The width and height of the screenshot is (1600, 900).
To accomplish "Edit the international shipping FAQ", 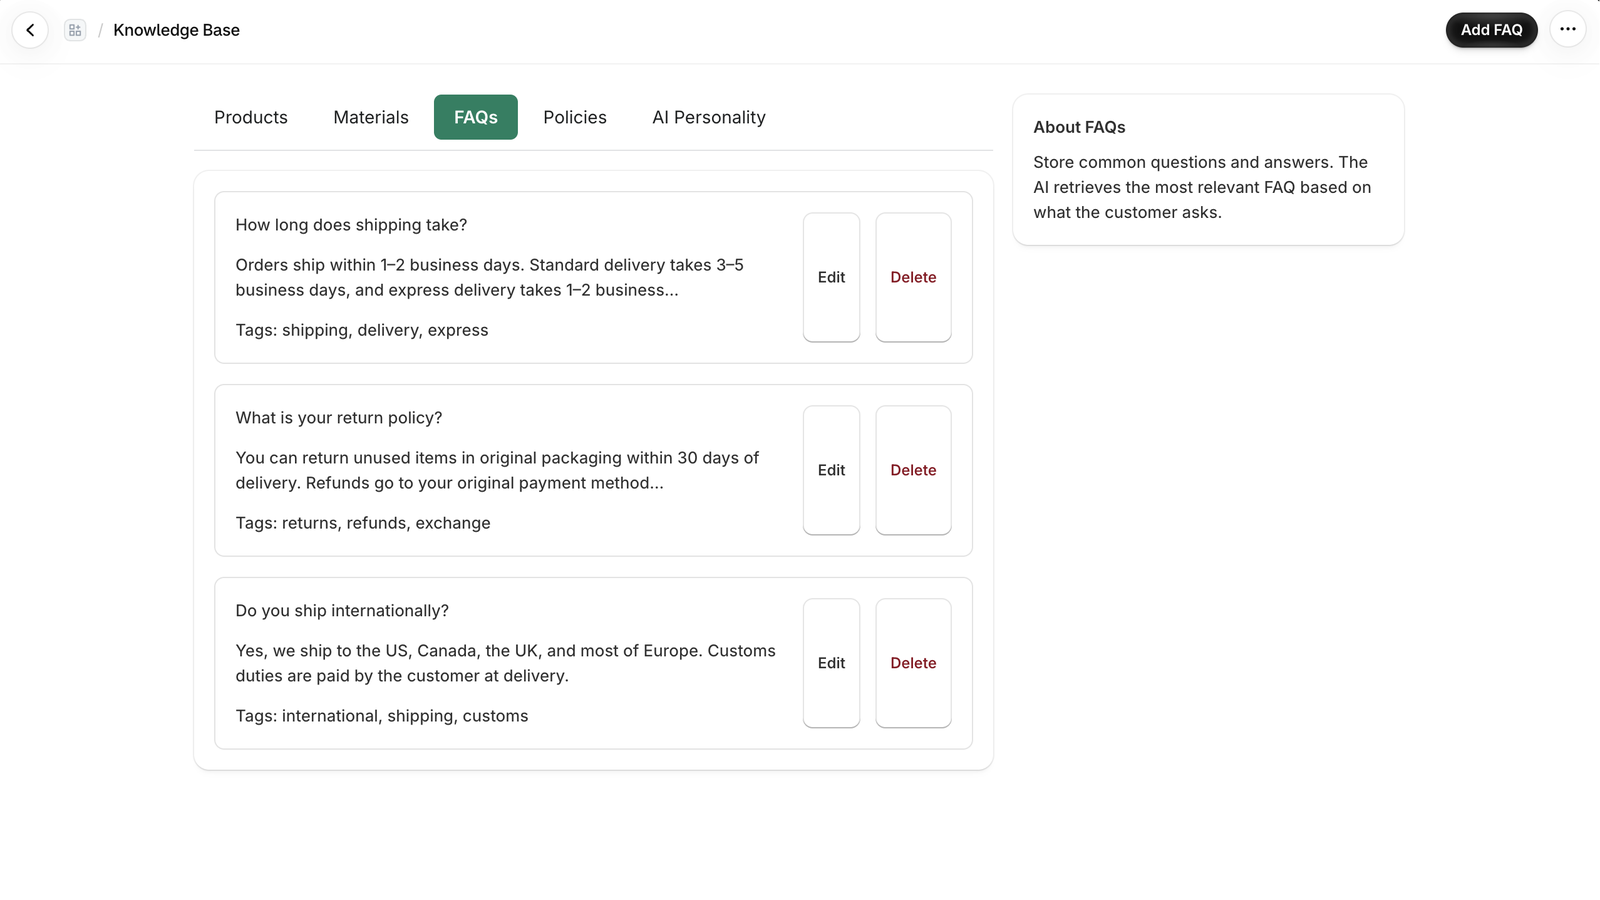I will 831,663.
